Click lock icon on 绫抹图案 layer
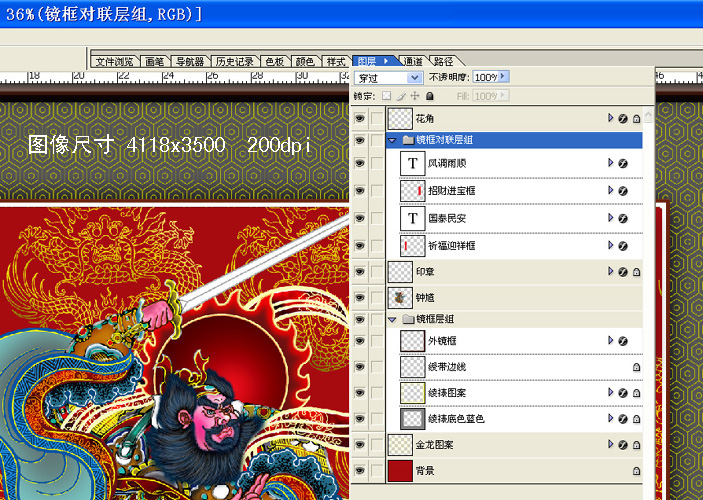703x500 pixels. tap(636, 393)
